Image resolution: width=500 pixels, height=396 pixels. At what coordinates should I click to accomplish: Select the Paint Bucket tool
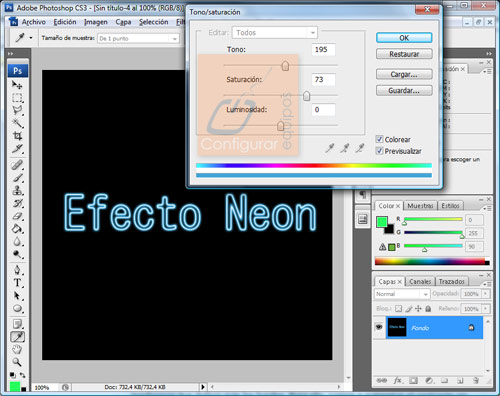coord(17,229)
